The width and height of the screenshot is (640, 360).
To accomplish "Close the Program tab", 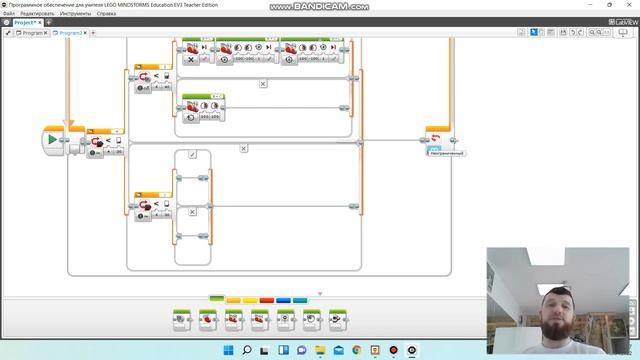I will pos(45,33).
